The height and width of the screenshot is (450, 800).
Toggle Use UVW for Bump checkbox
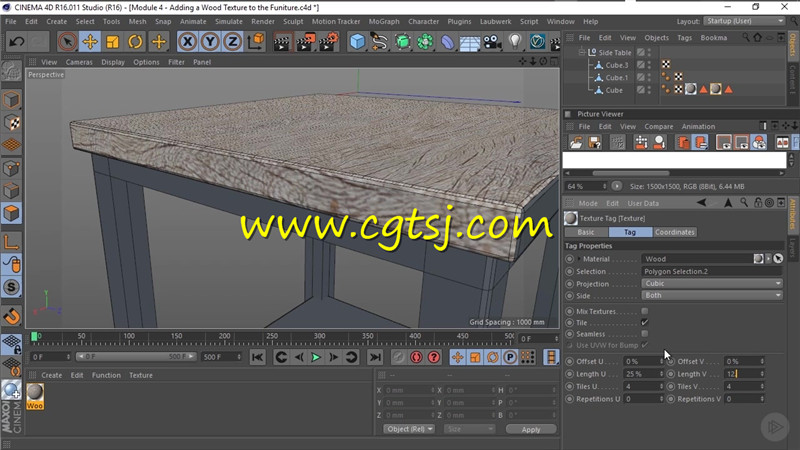[x=644, y=345]
